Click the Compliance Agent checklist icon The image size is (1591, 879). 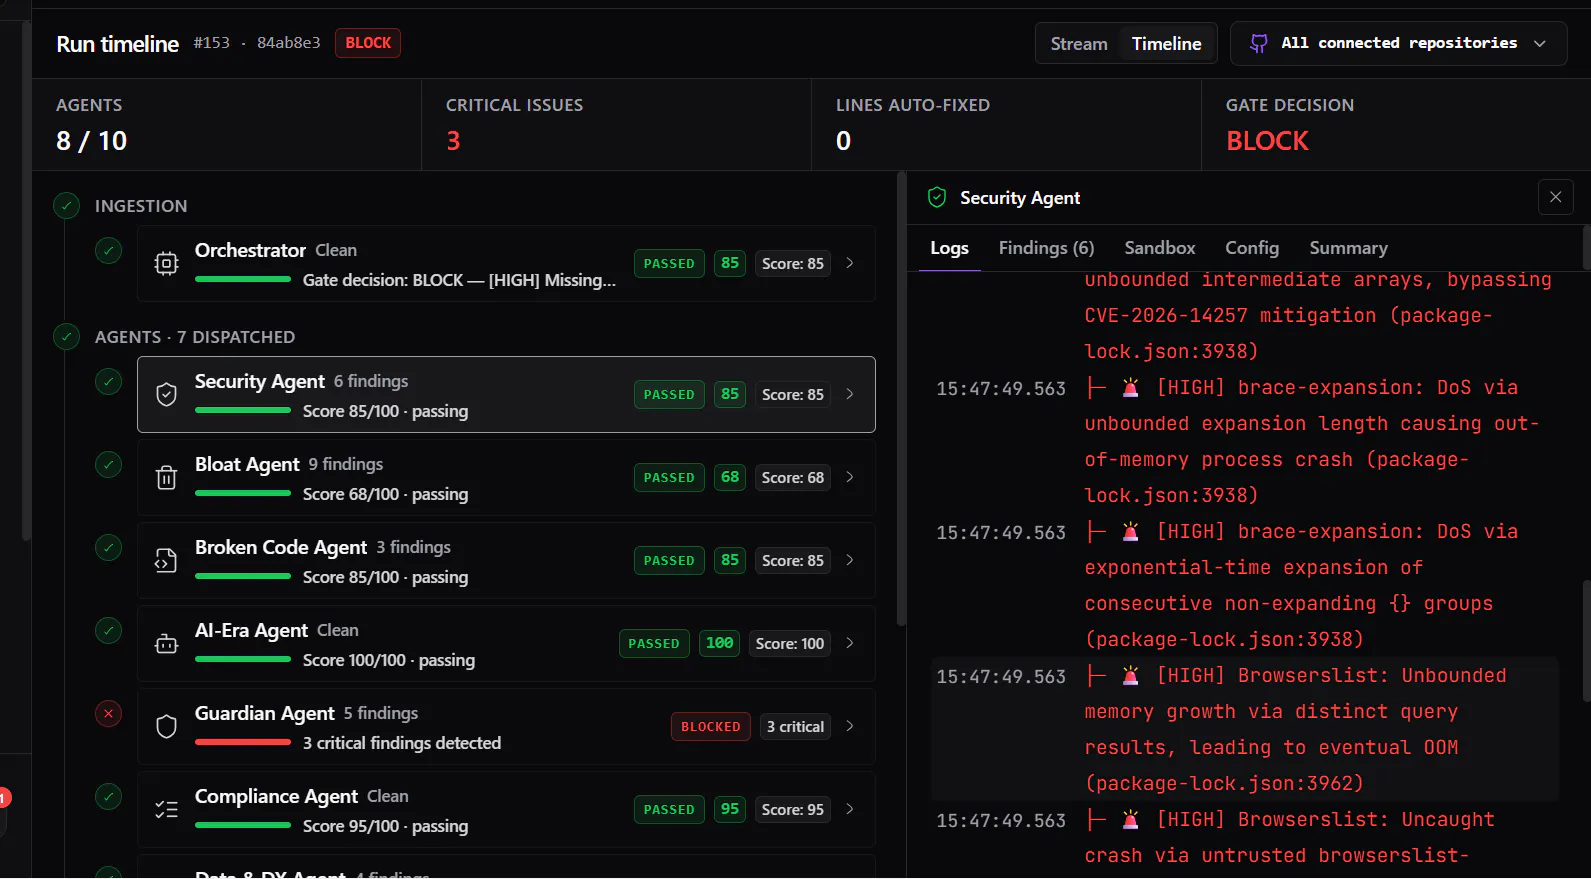click(x=167, y=809)
